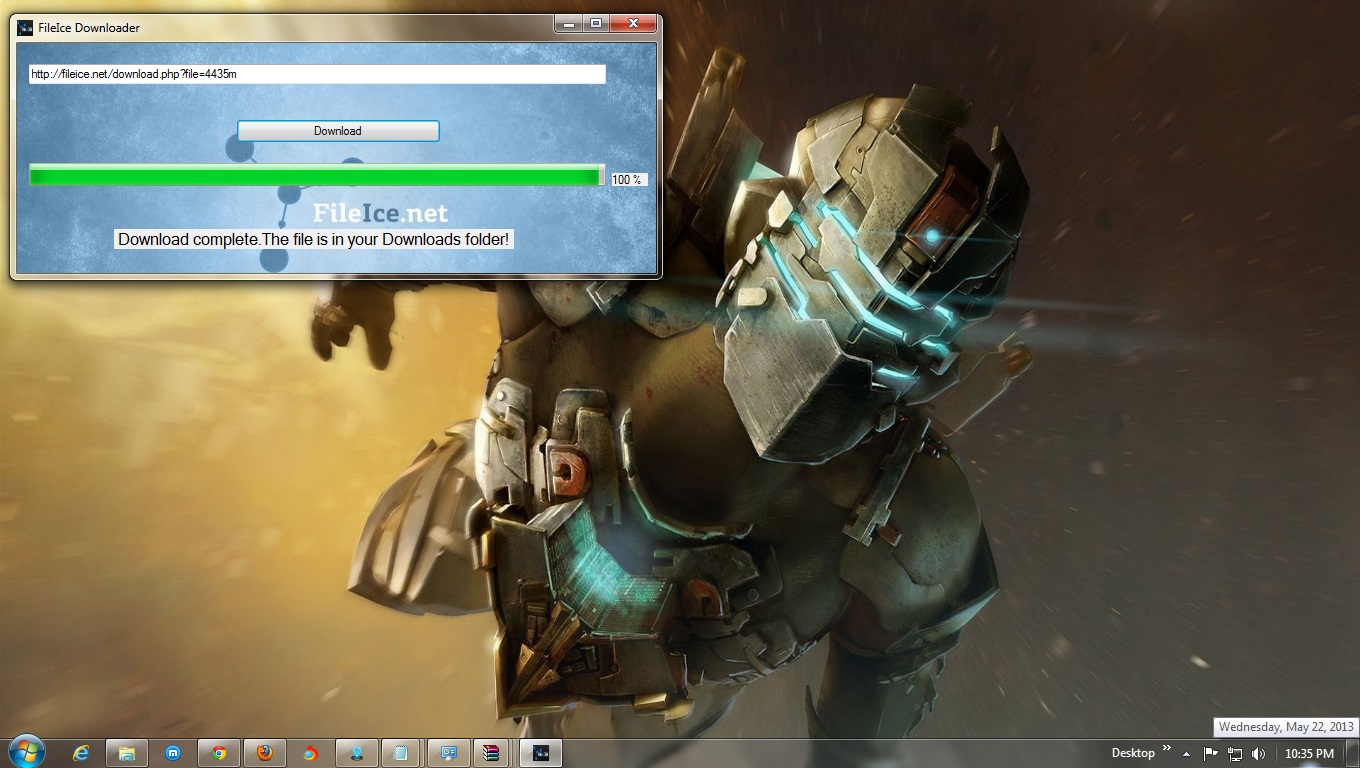Viewport: 1360px width, 768px height.
Task: Open the red swirl app taskbar icon
Action: (311, 753)
